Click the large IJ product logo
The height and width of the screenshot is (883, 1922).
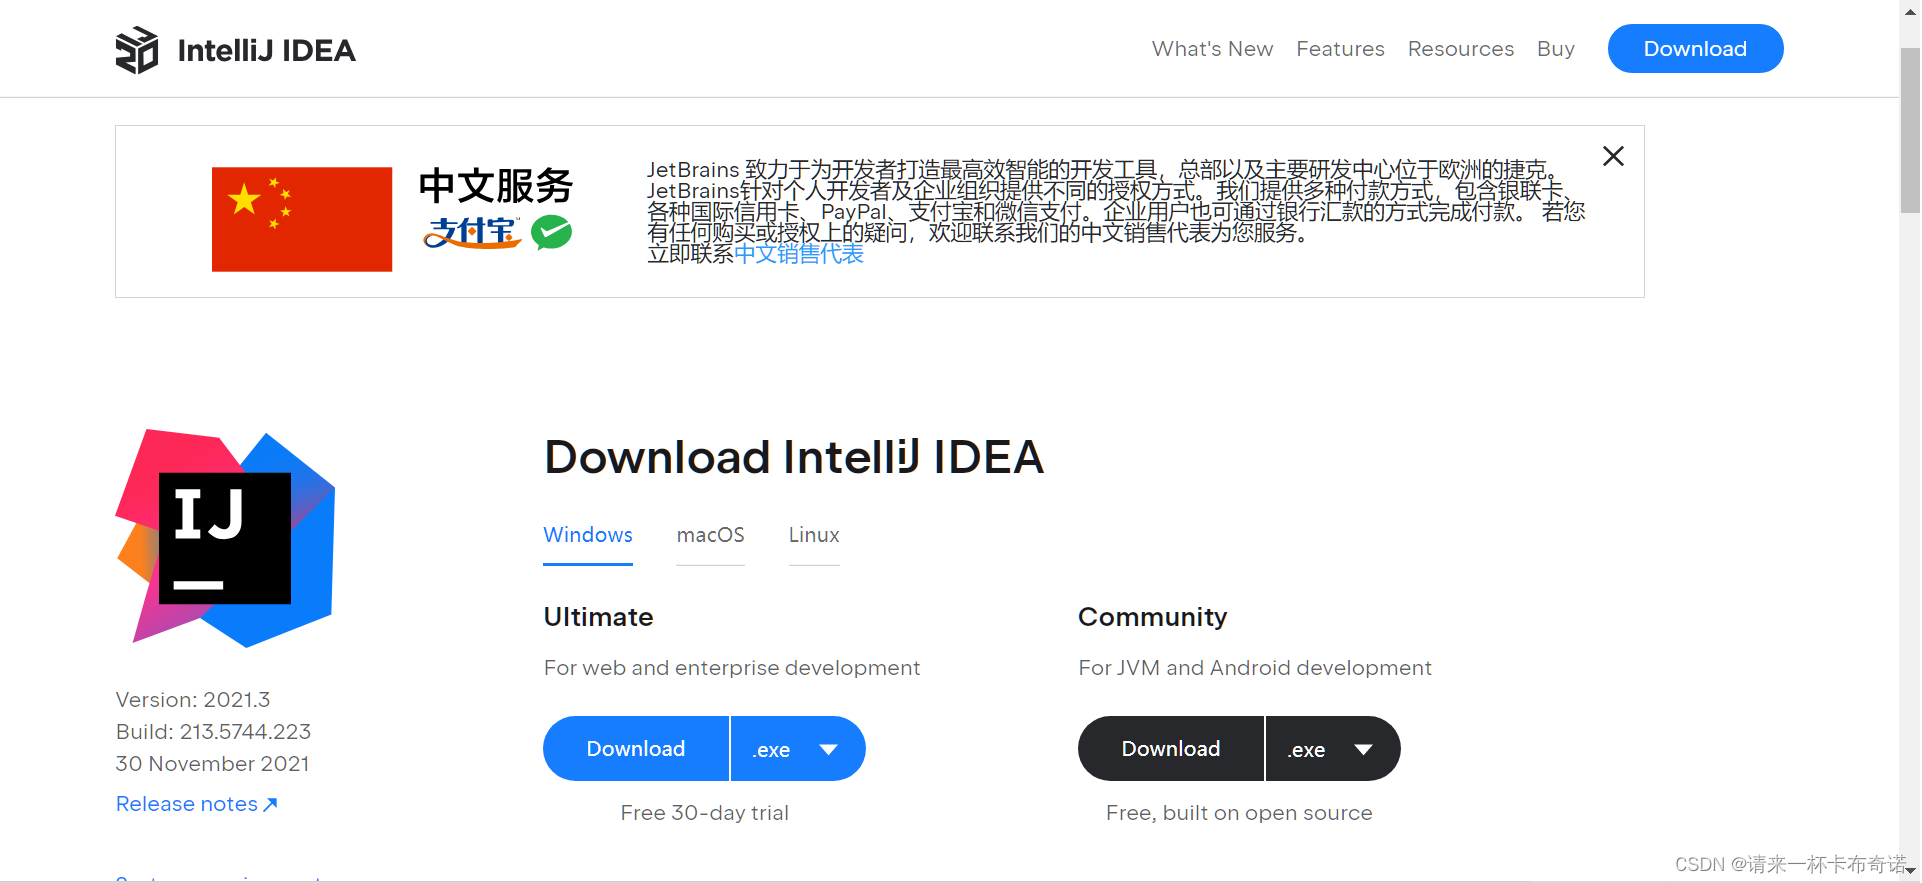coord(226,538)
